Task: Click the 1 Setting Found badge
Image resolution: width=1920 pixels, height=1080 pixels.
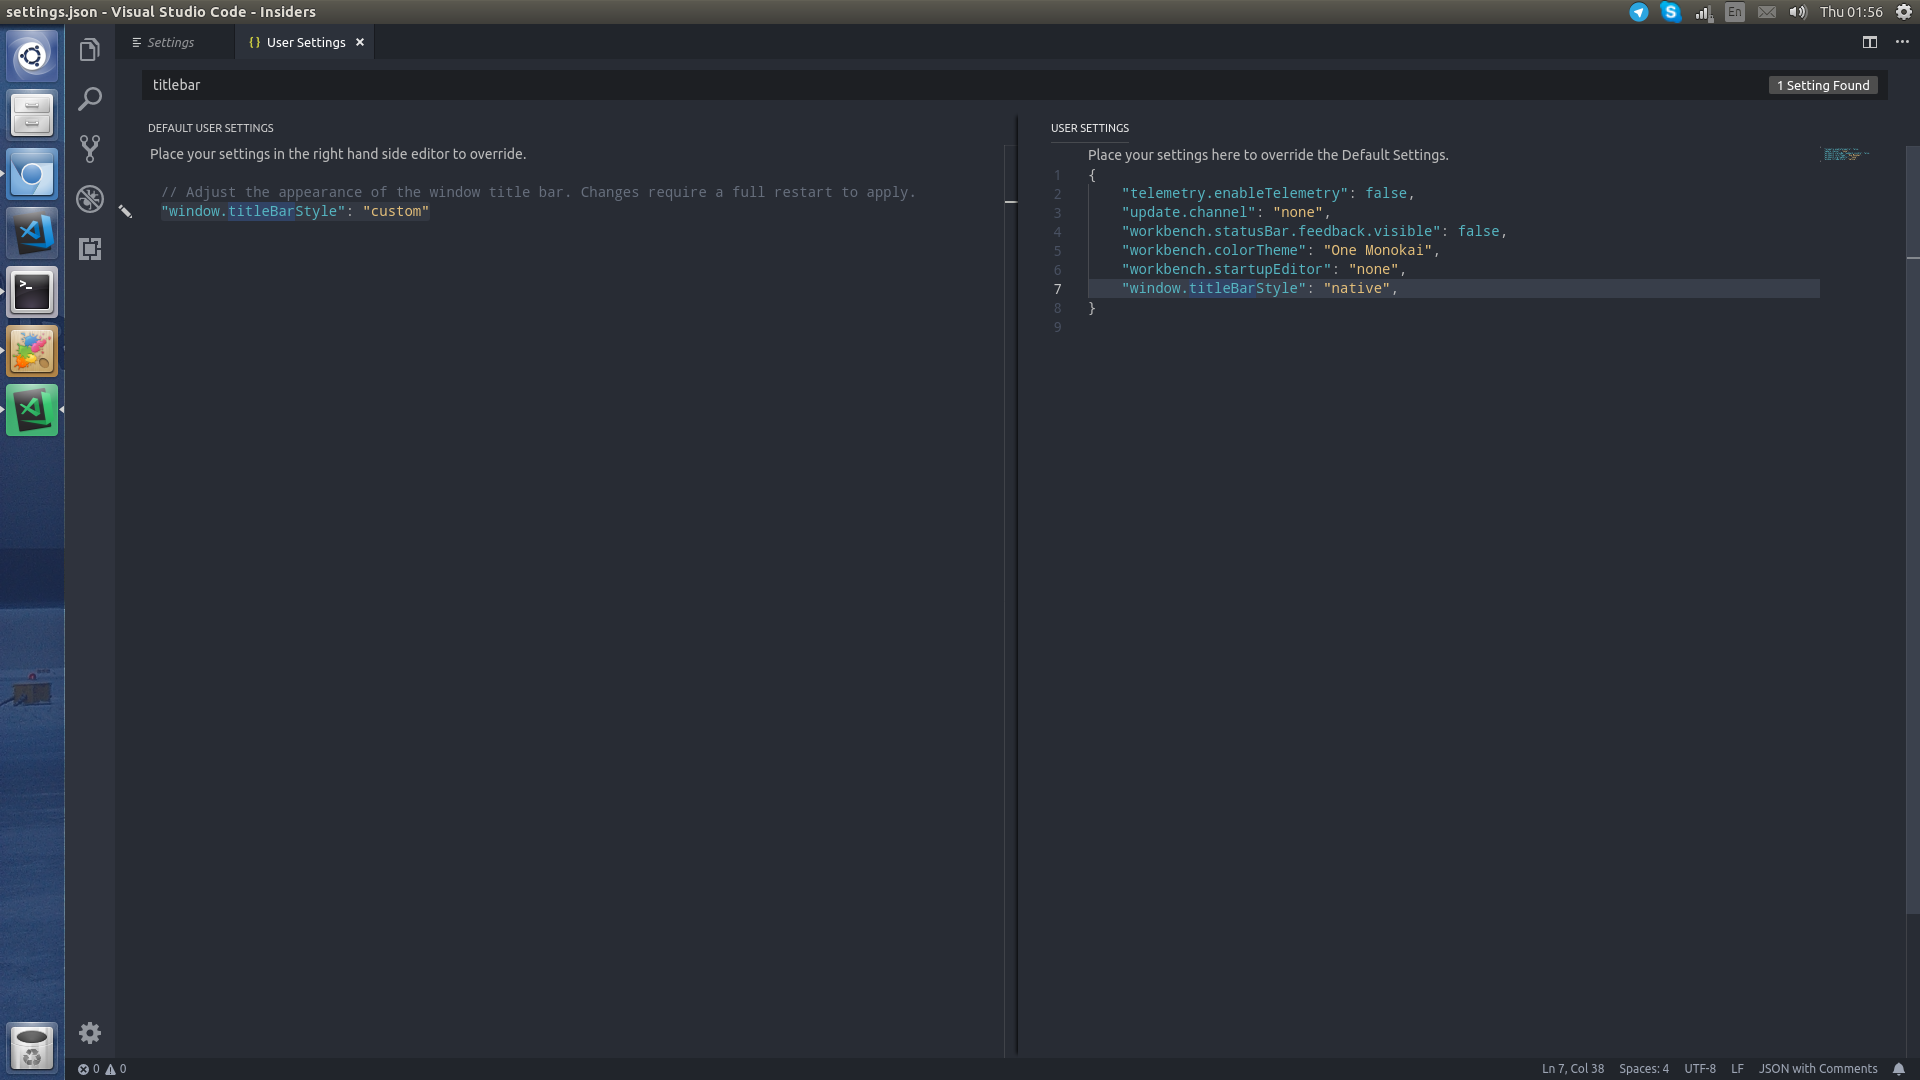Action: pos(1824,85)
